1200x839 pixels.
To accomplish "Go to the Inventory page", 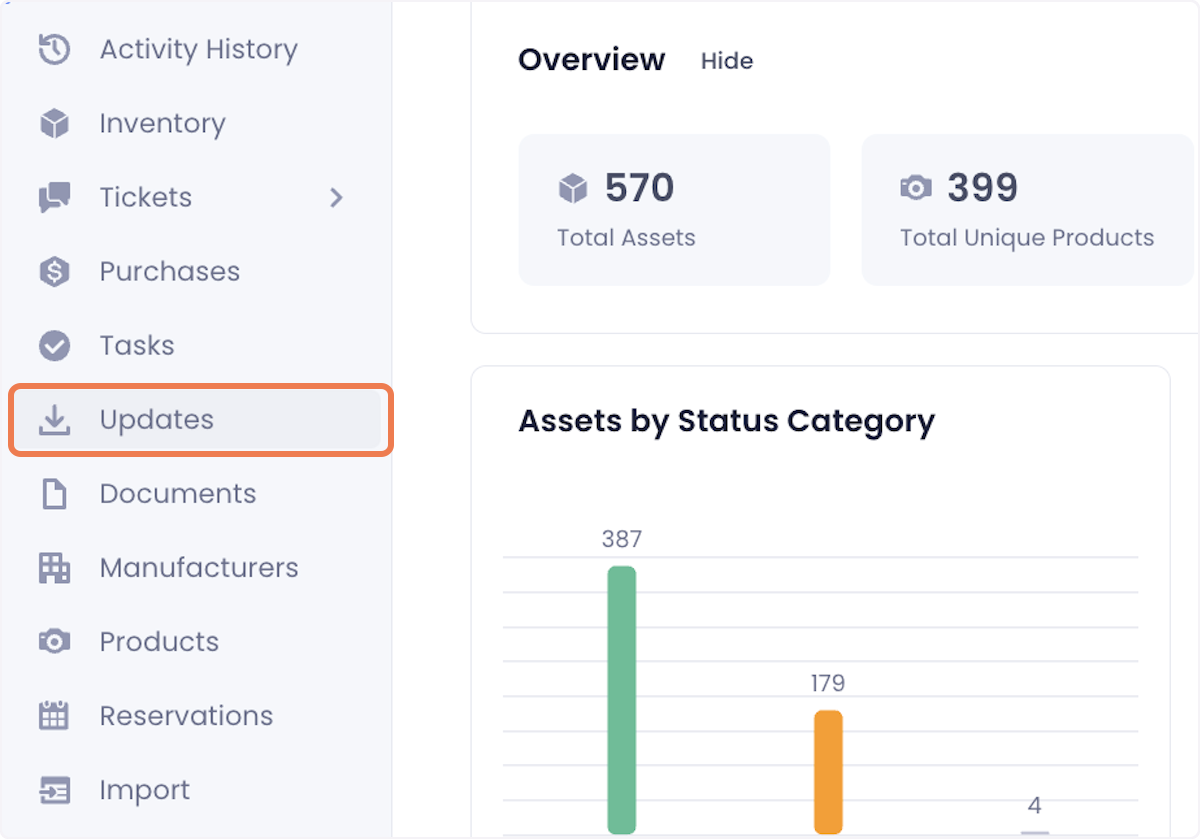I will click(162, 124).
